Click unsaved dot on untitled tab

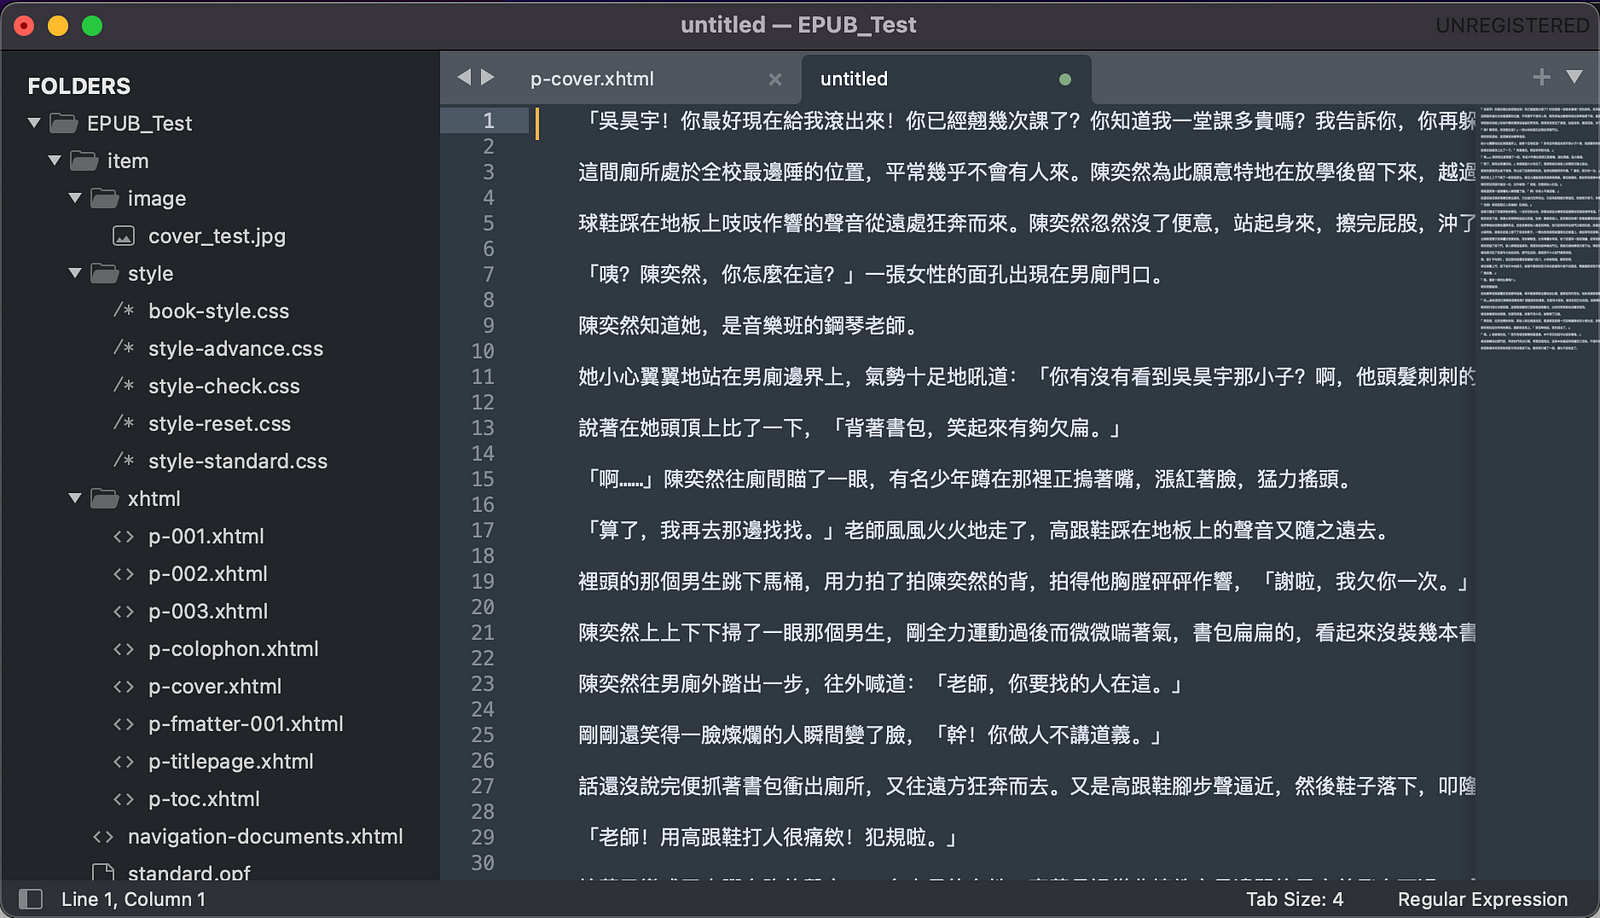(1065, 79)
